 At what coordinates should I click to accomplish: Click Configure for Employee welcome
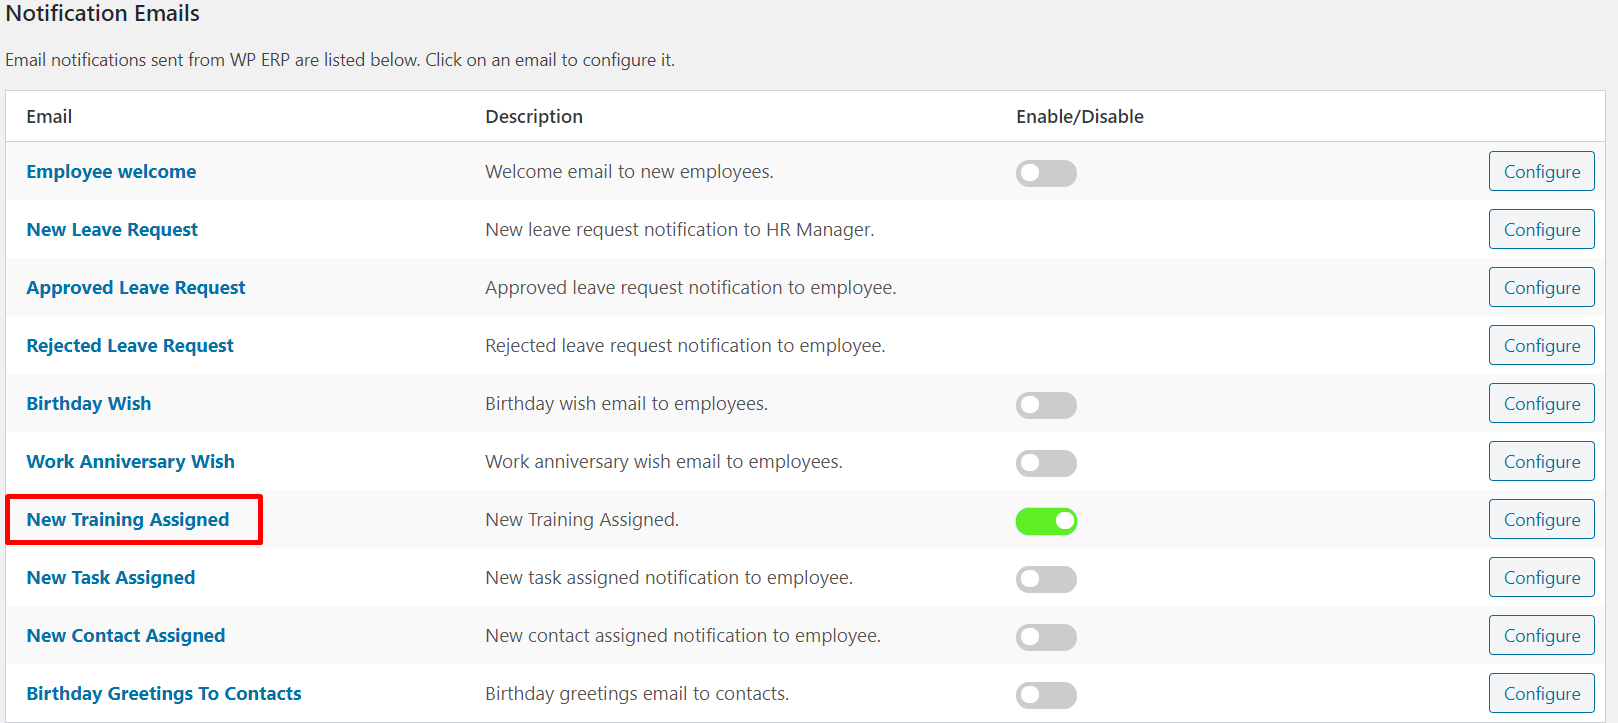[x=1541, y=171]
